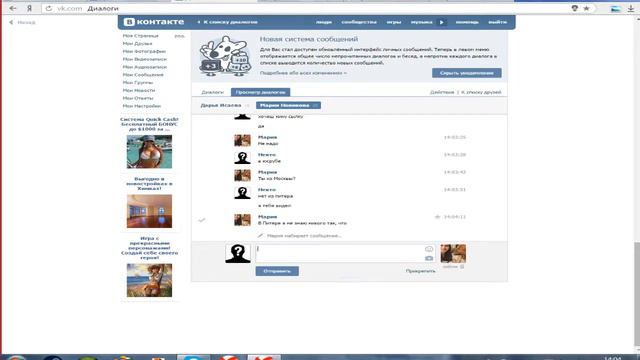Click the Quick Cash ad thumbnail image

coord(149,151)
